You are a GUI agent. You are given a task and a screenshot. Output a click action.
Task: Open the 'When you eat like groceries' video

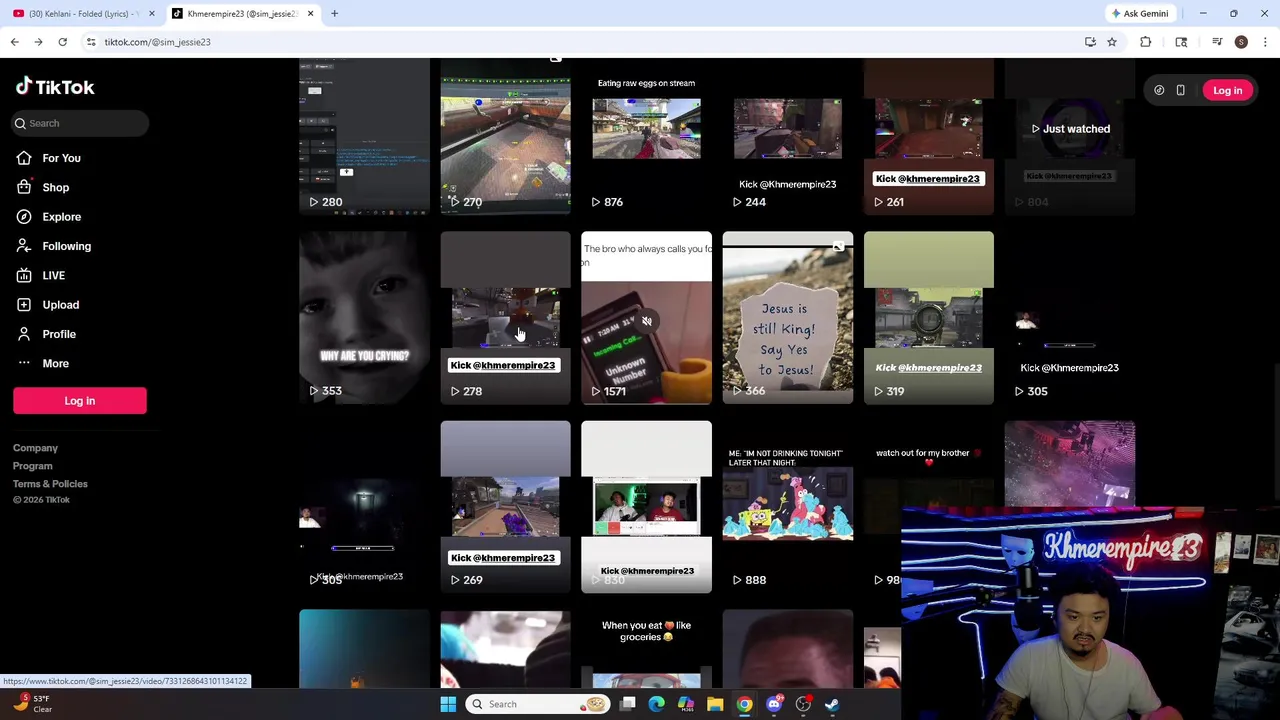pyautogui.click(x=646, y=648)
